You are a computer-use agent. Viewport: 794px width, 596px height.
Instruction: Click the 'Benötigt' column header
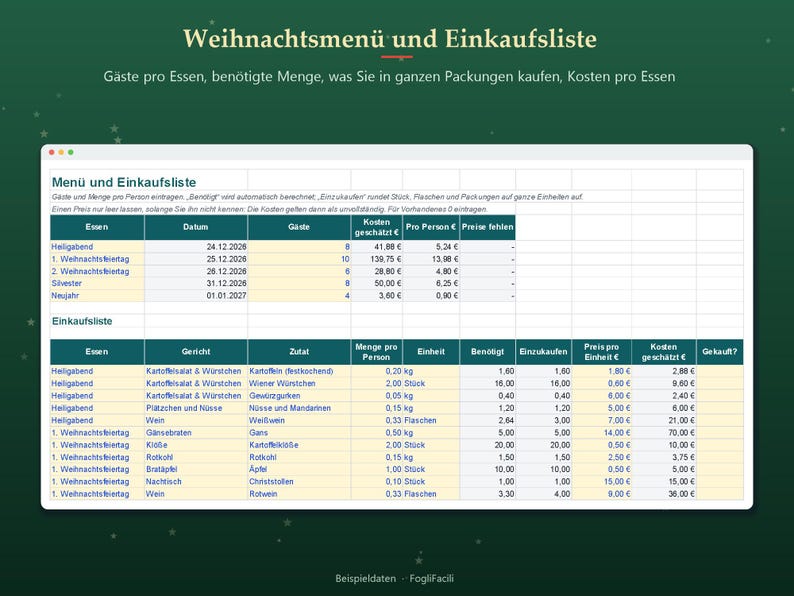[x=488, y=352]
